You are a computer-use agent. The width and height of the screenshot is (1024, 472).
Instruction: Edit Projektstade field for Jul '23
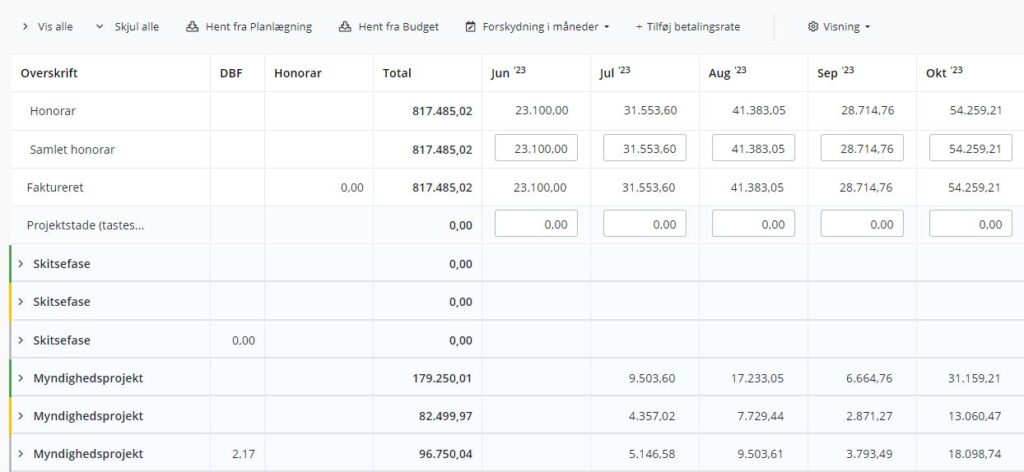(645, 224)
